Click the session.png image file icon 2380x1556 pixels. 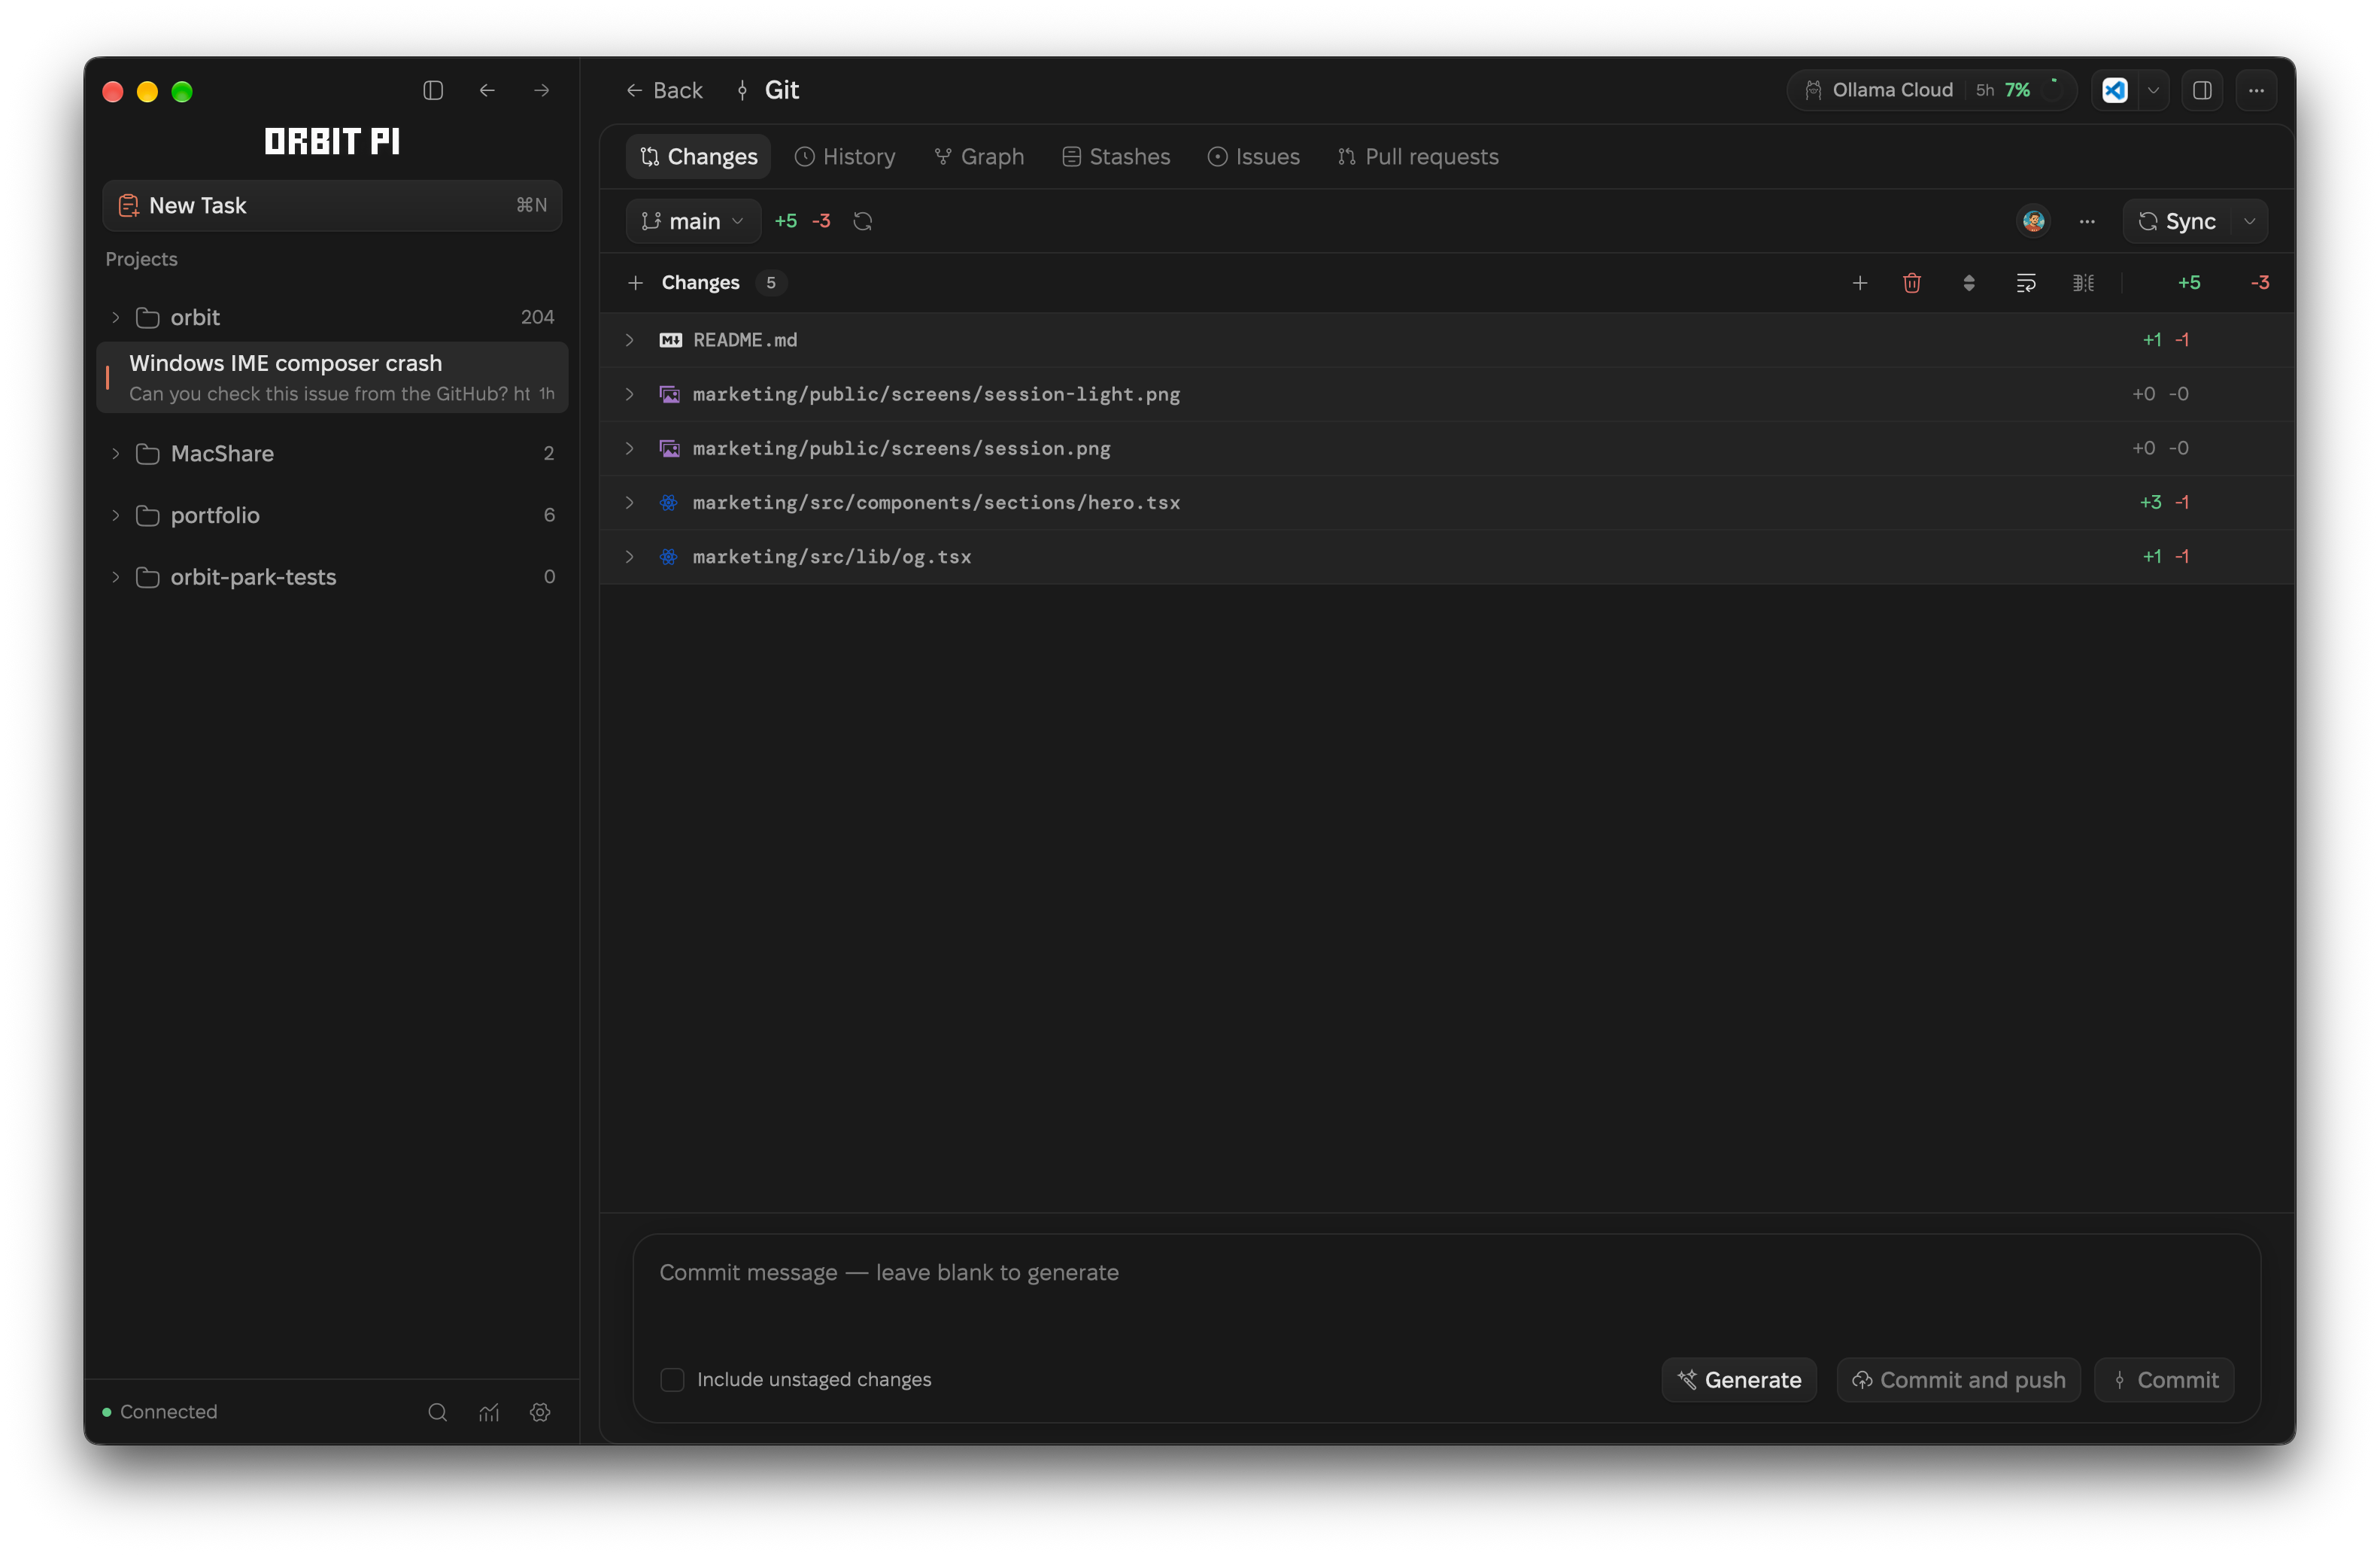click(x=670, y=448)
